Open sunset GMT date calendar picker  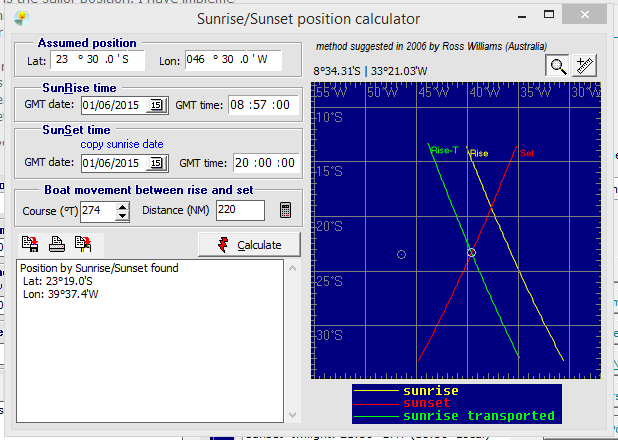156,163
